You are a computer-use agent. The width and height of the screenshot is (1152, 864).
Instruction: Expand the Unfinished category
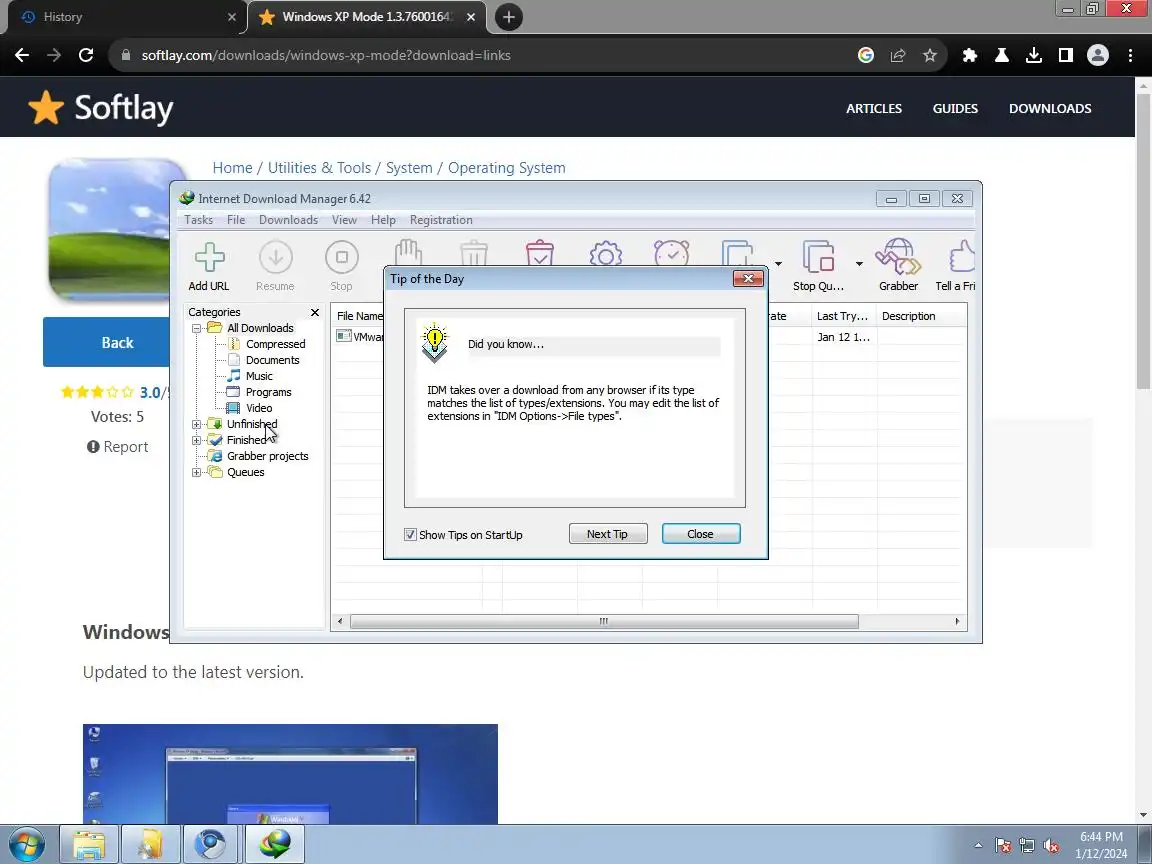[x=196, y=425]
